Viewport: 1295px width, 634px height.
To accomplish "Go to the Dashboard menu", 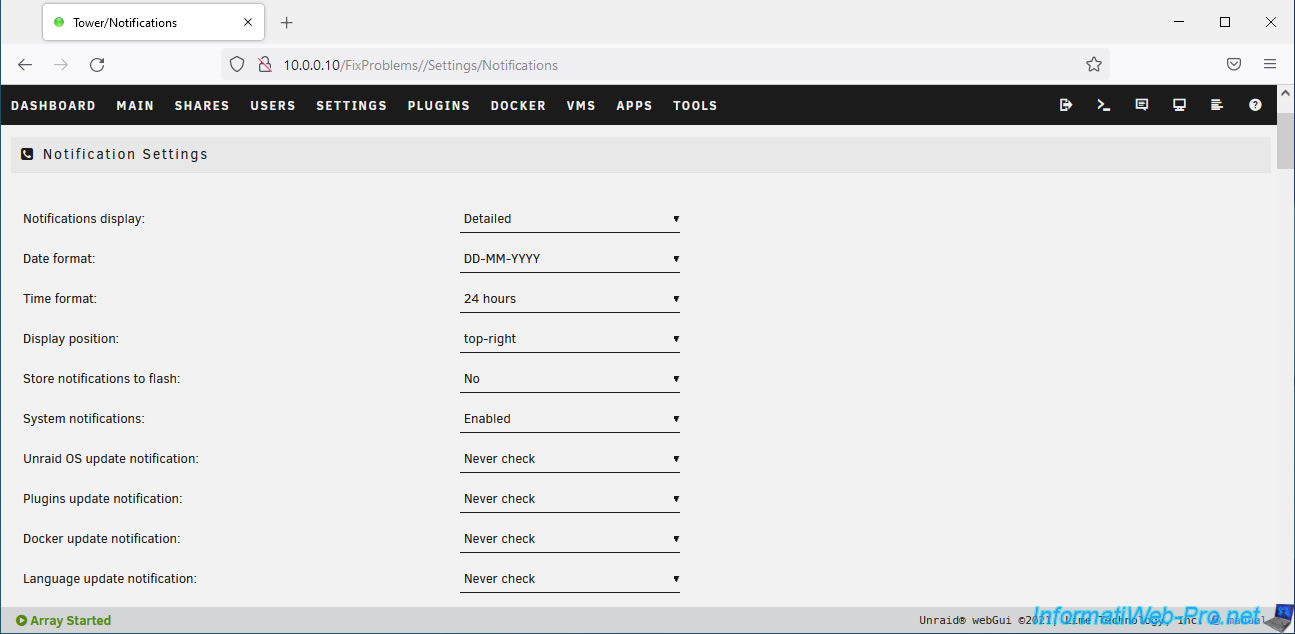I will [53, 106].
